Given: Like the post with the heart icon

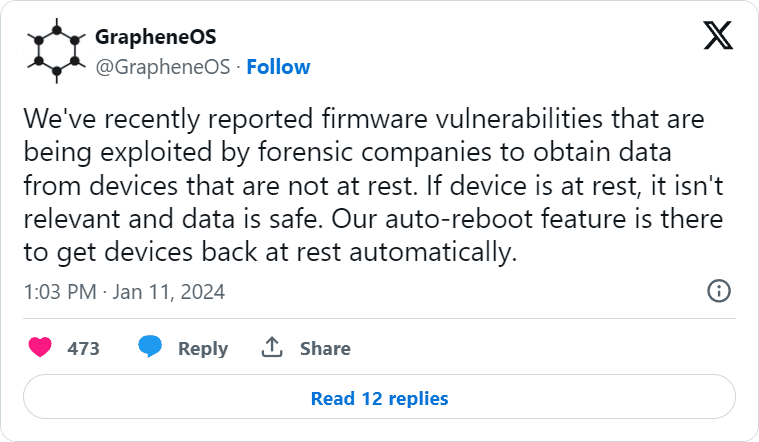Looking at the screenshot, I should click(41, 348).
